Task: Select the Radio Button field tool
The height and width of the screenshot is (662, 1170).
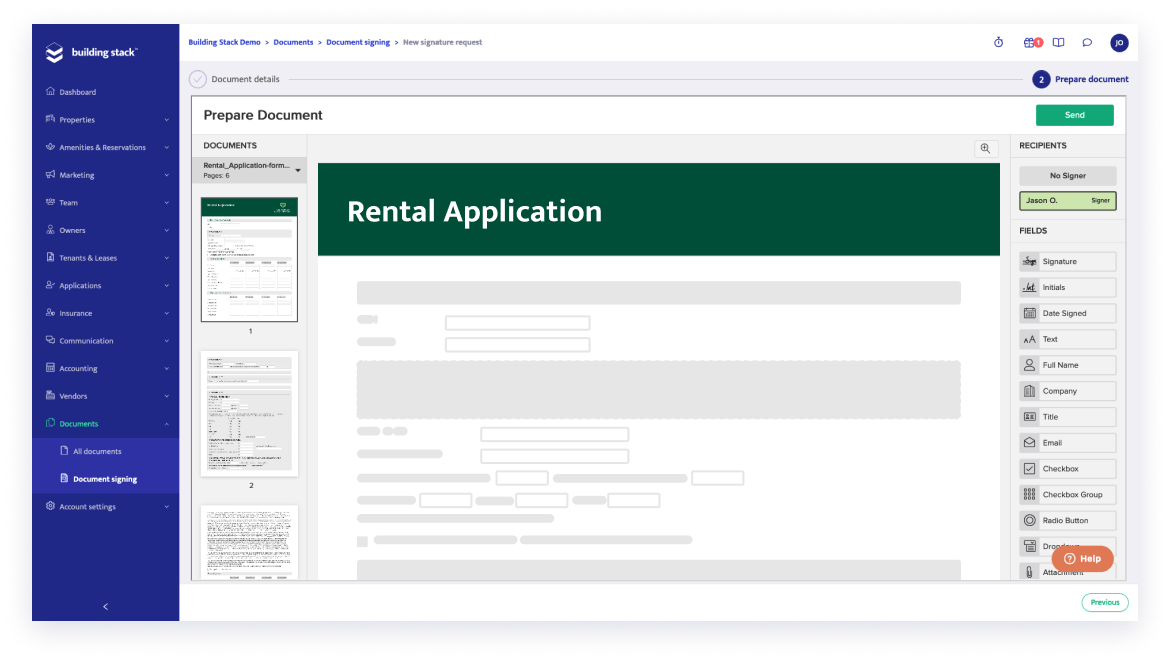Action: coord(1067,520)
